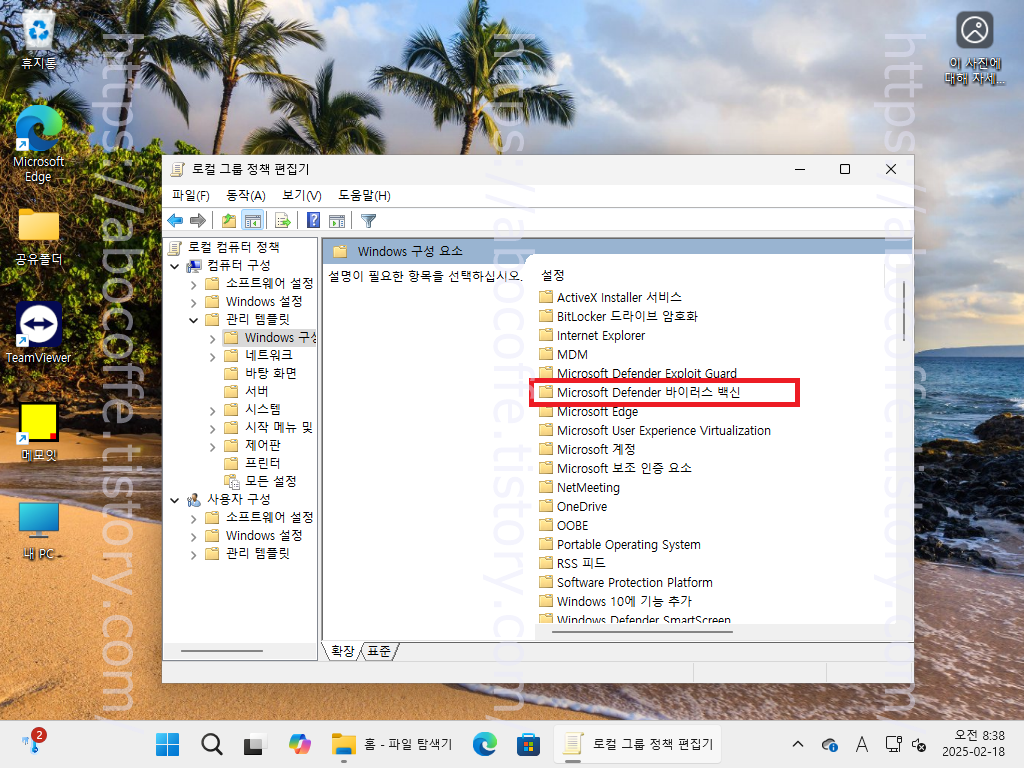Open the 보기(V) menu
This screenshot has height=768, width=1024.
[x=302, y=195]
